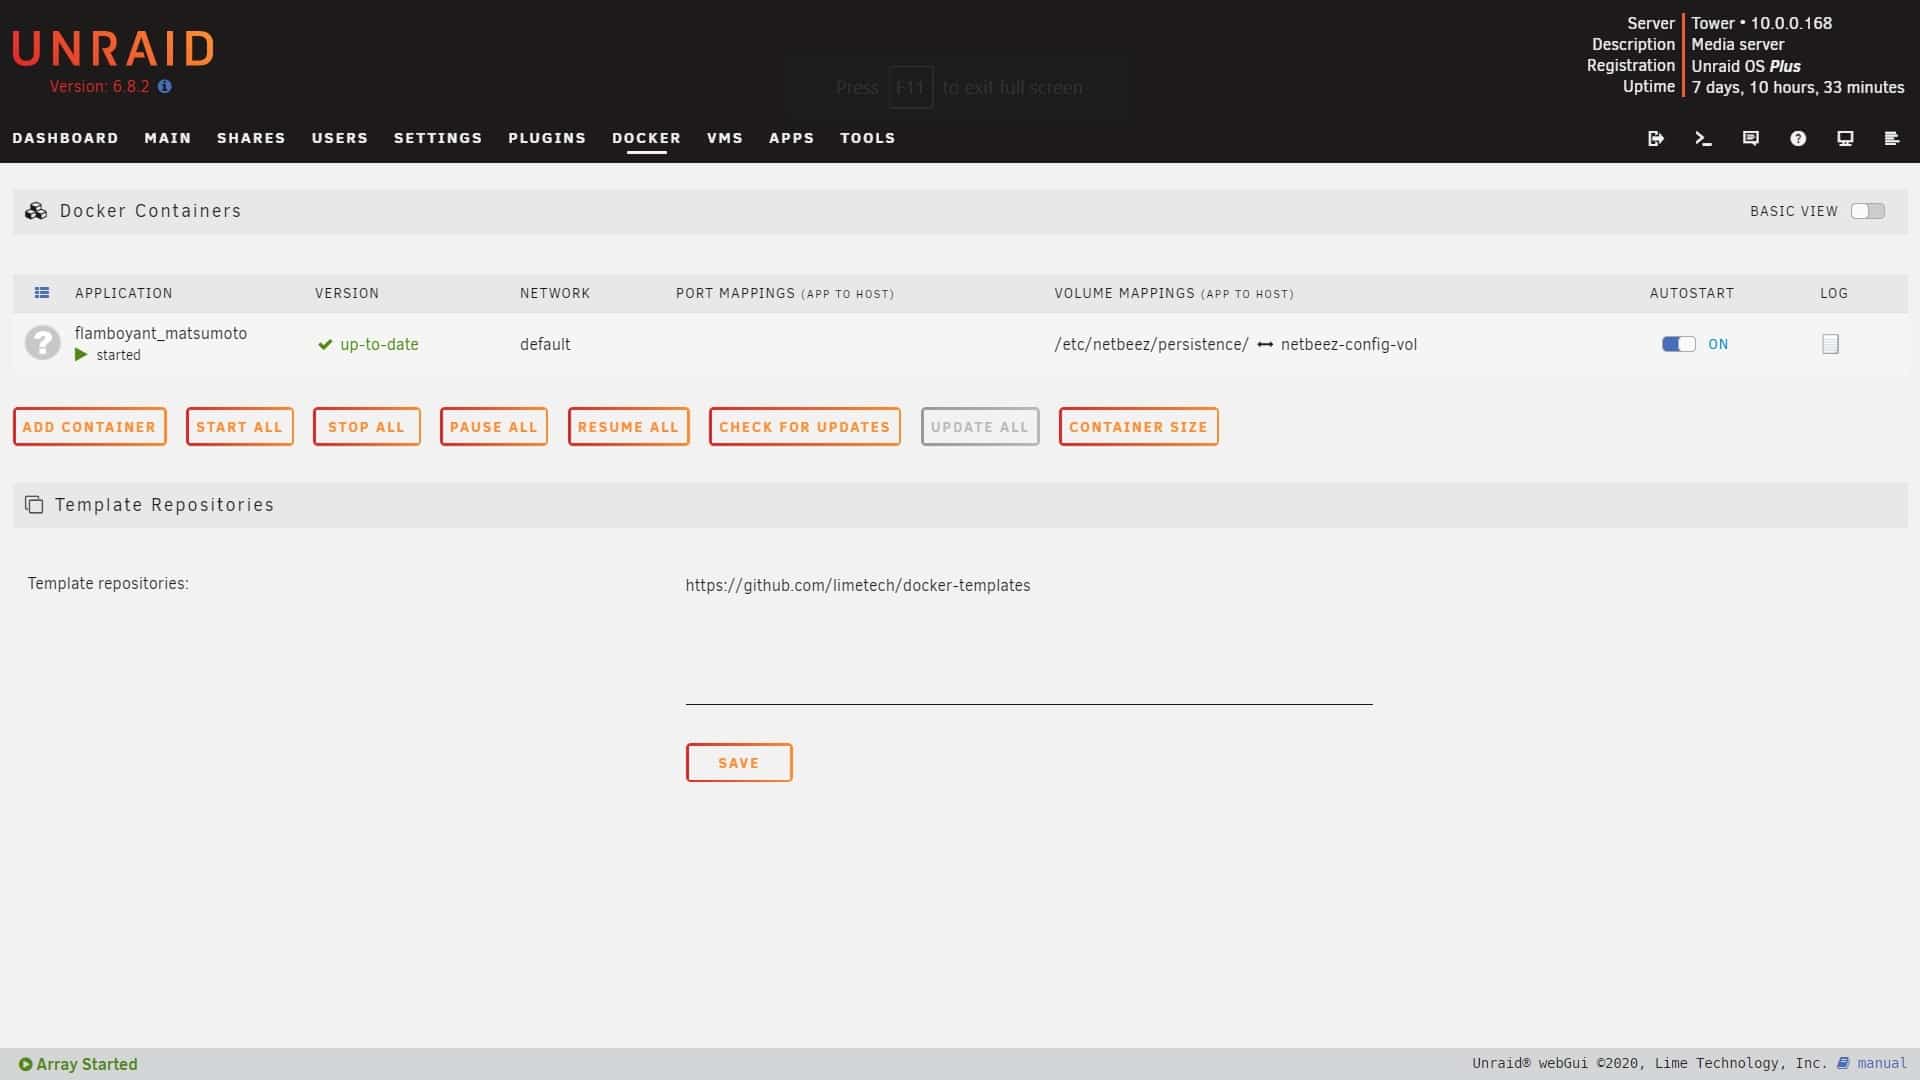Image resolution: width=1920 pixels, height=1080 pixels.
Task: Click the flamboyant_matsumoto container question-mark icon
Action: click(42, 344)
